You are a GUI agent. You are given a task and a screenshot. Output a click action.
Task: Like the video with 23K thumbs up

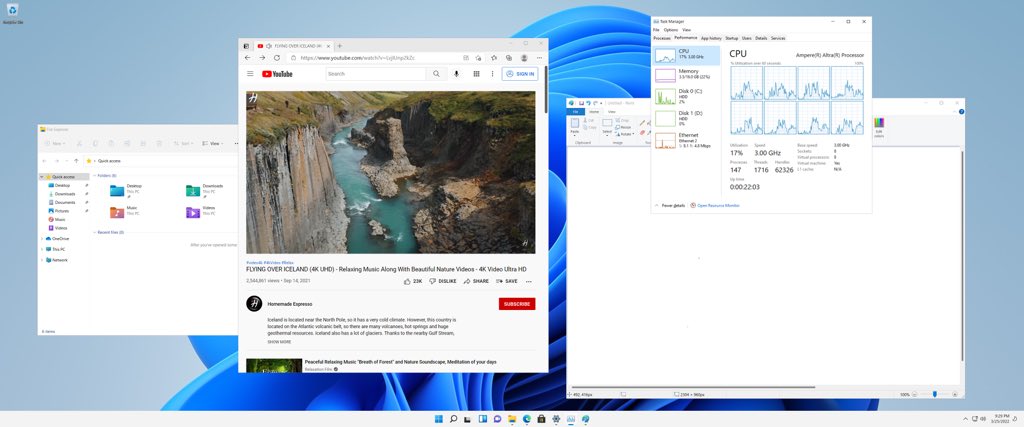(x=413, y=281)
